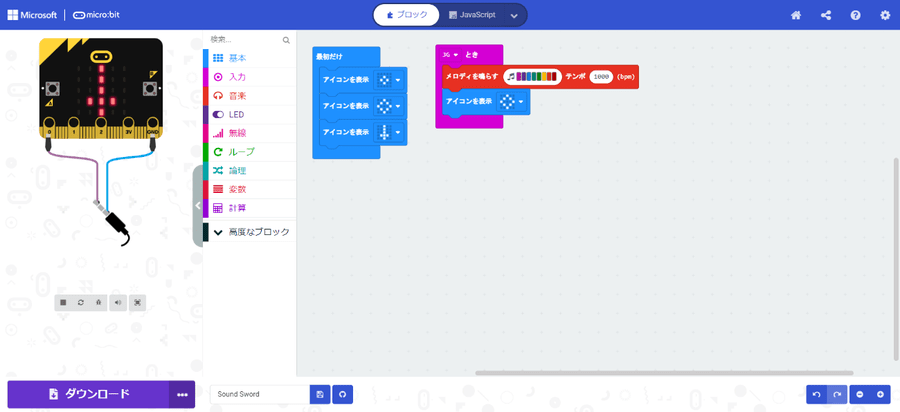Switch to the ブロック editor tab

coord(406,15)
